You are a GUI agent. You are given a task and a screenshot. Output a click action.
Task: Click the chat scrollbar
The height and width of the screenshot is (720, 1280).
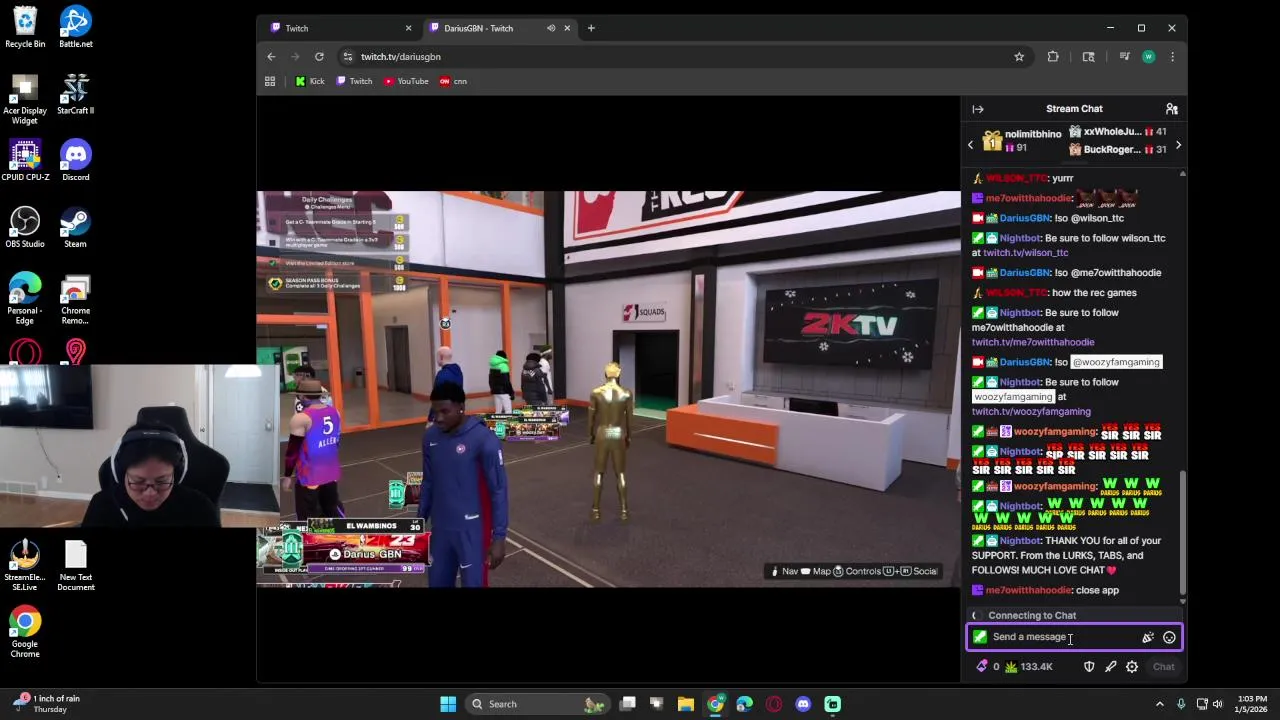1183,533
